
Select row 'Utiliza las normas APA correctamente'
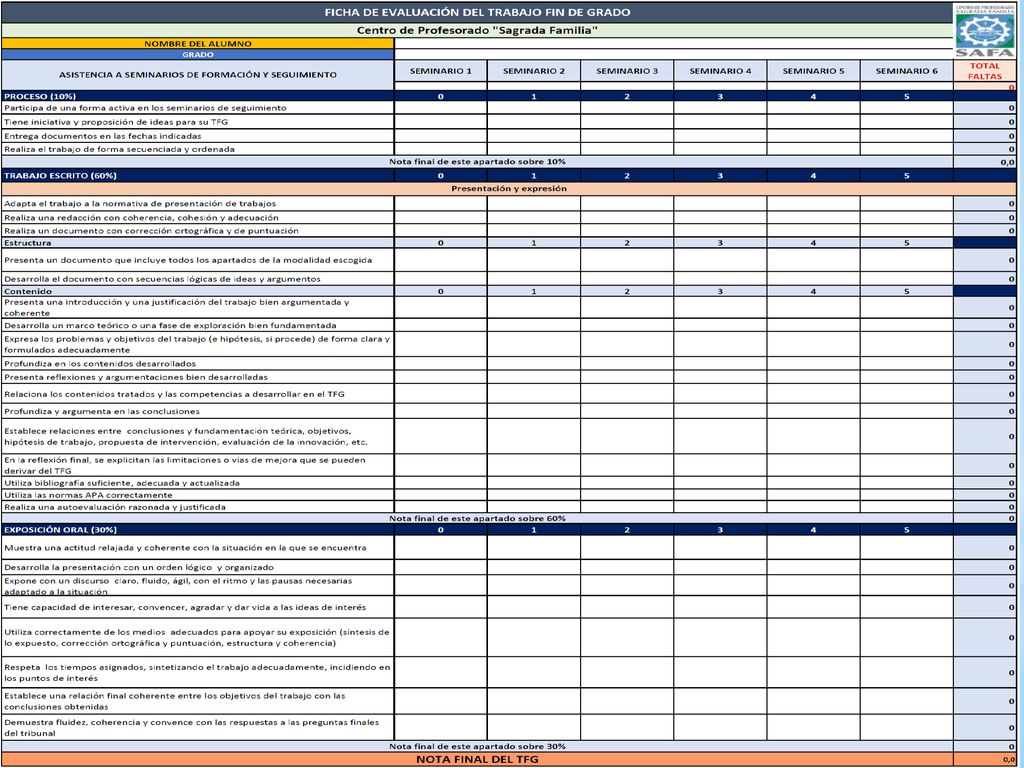click(x=509, y=495)
